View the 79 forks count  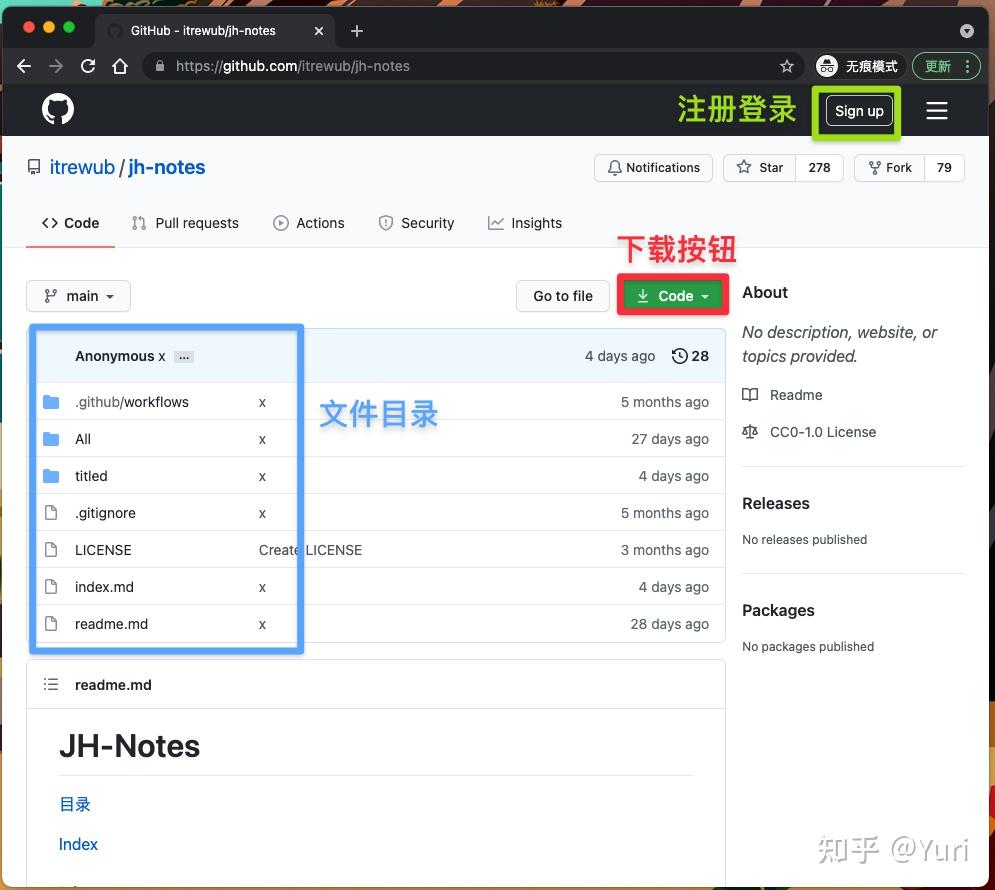point(944,167)
